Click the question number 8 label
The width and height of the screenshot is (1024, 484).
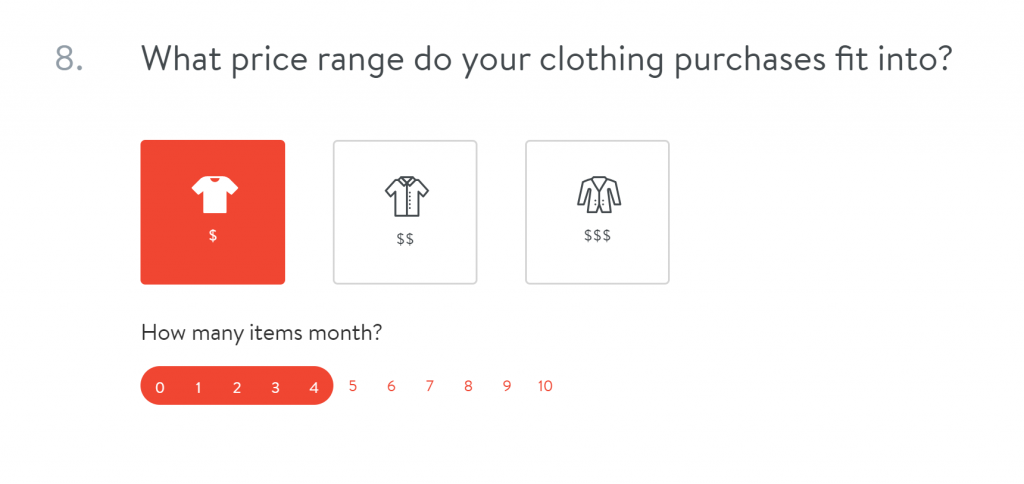coord(69,58)
